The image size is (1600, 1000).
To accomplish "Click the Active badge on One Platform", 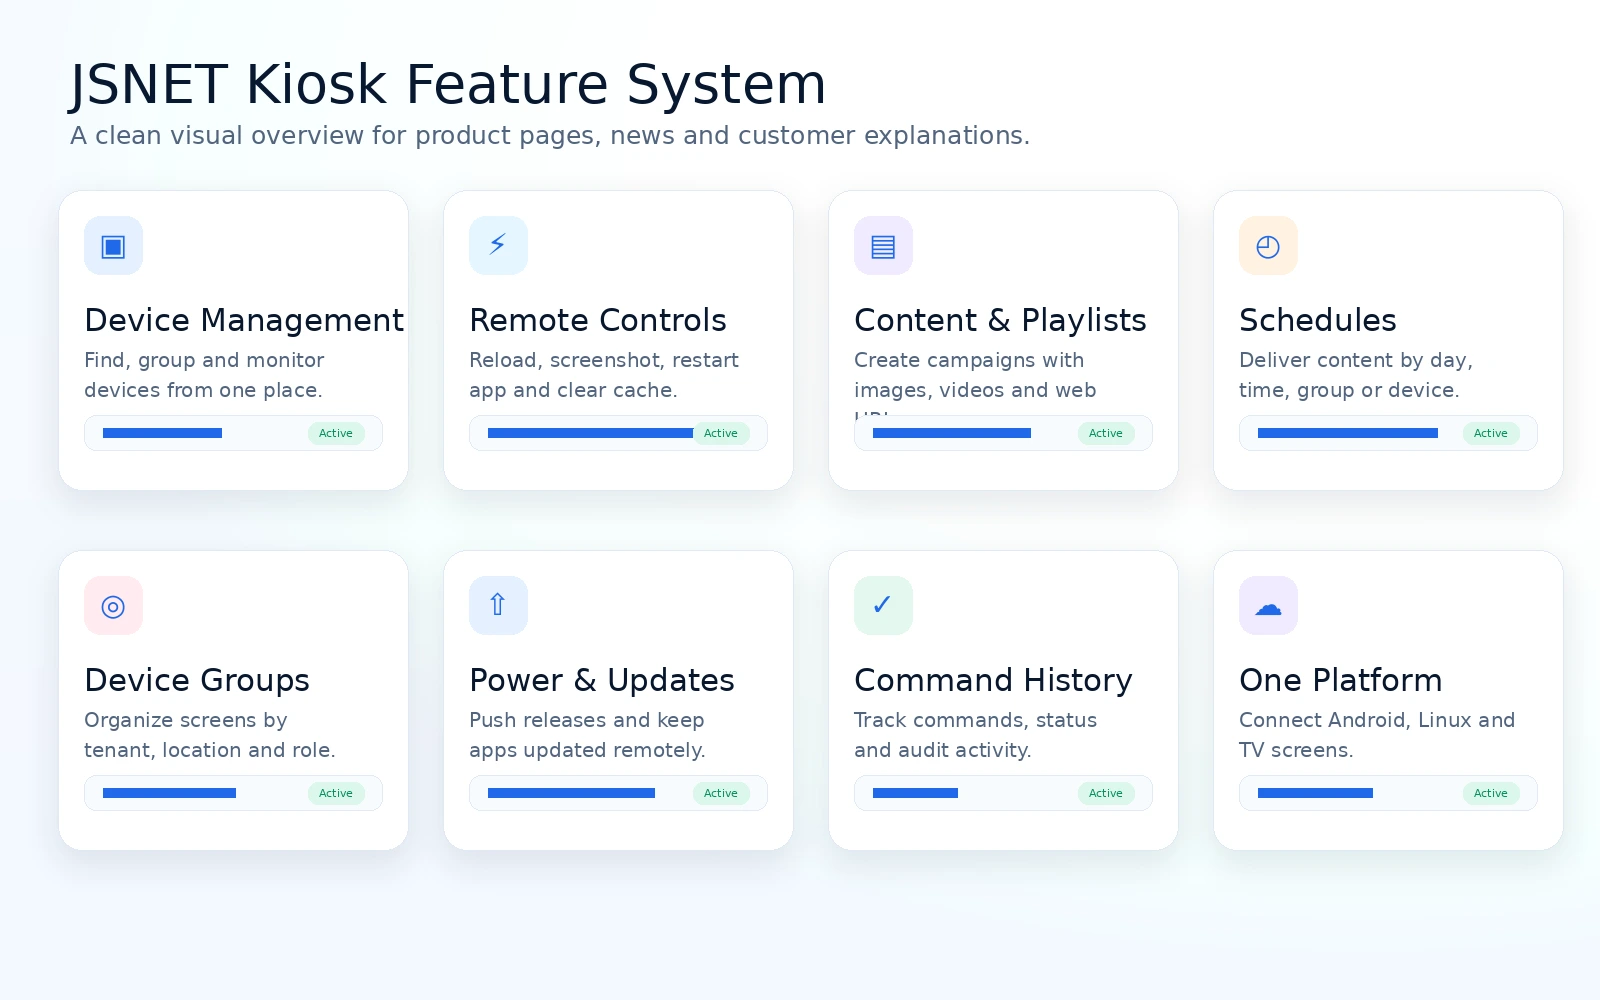I will 1491,793.
